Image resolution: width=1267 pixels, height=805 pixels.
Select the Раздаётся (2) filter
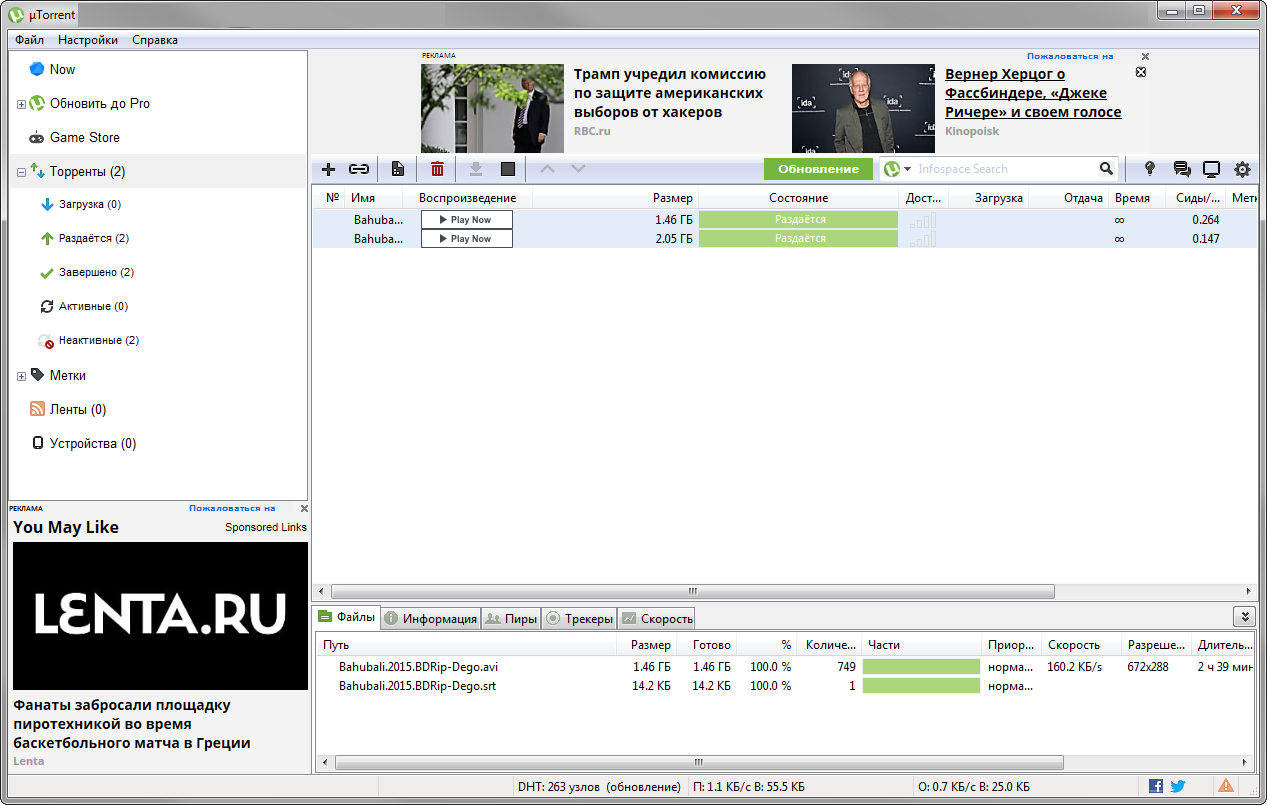[x=93, y=238]
